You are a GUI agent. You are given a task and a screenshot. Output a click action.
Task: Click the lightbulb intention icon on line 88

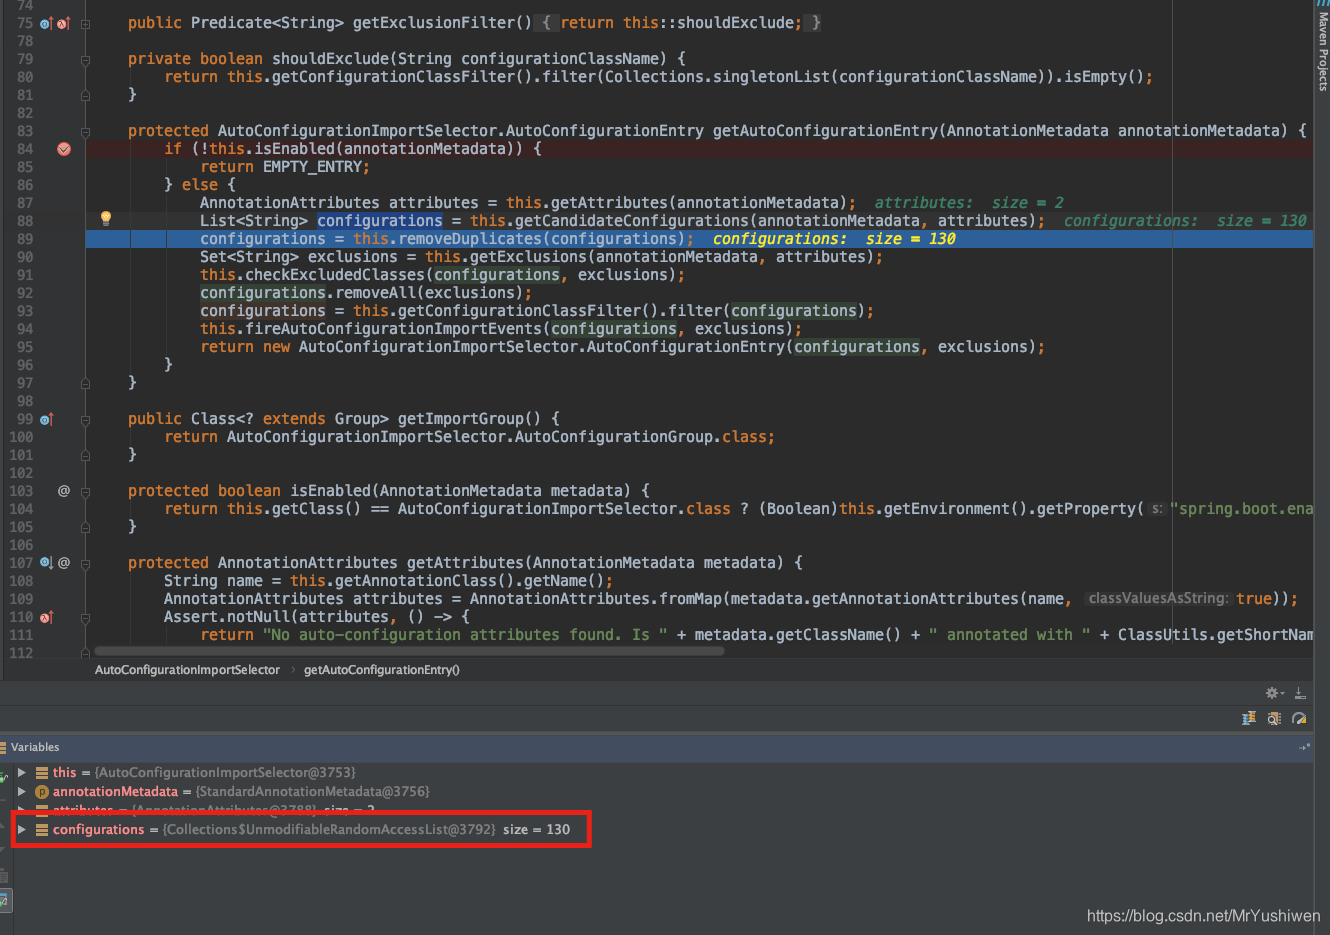click(x=106, y=218)
